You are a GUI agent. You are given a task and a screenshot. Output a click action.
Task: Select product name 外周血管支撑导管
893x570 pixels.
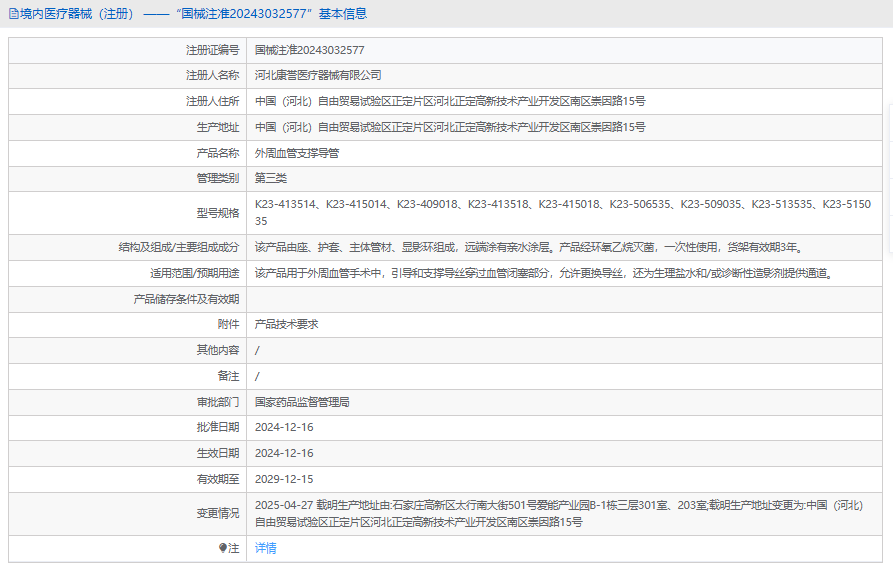click(297, 153)
